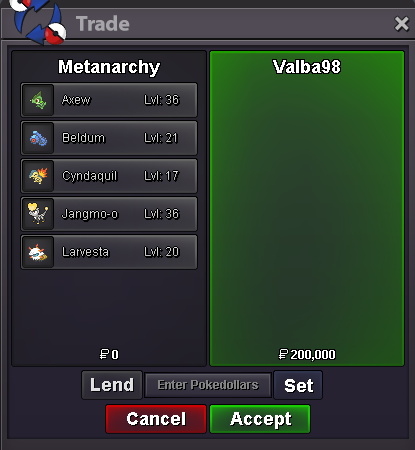Click the Set button
The width and height of the screenshot is (415, 450).
pos(298,385)
